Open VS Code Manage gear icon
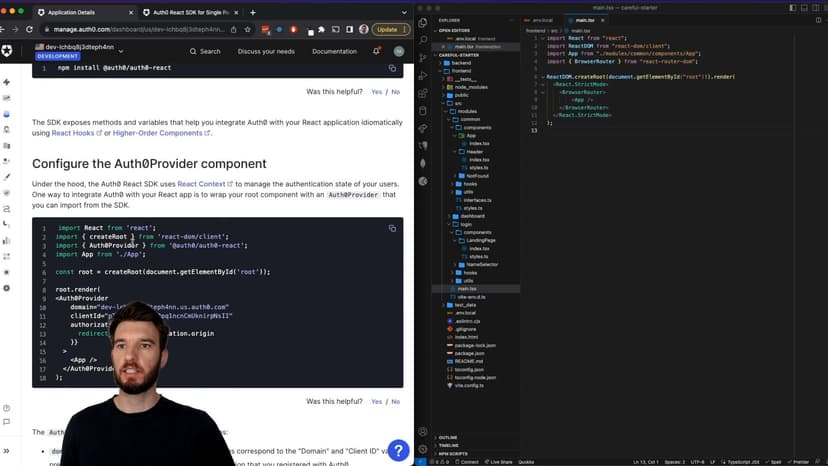828x466 pixels. [423, 448]
